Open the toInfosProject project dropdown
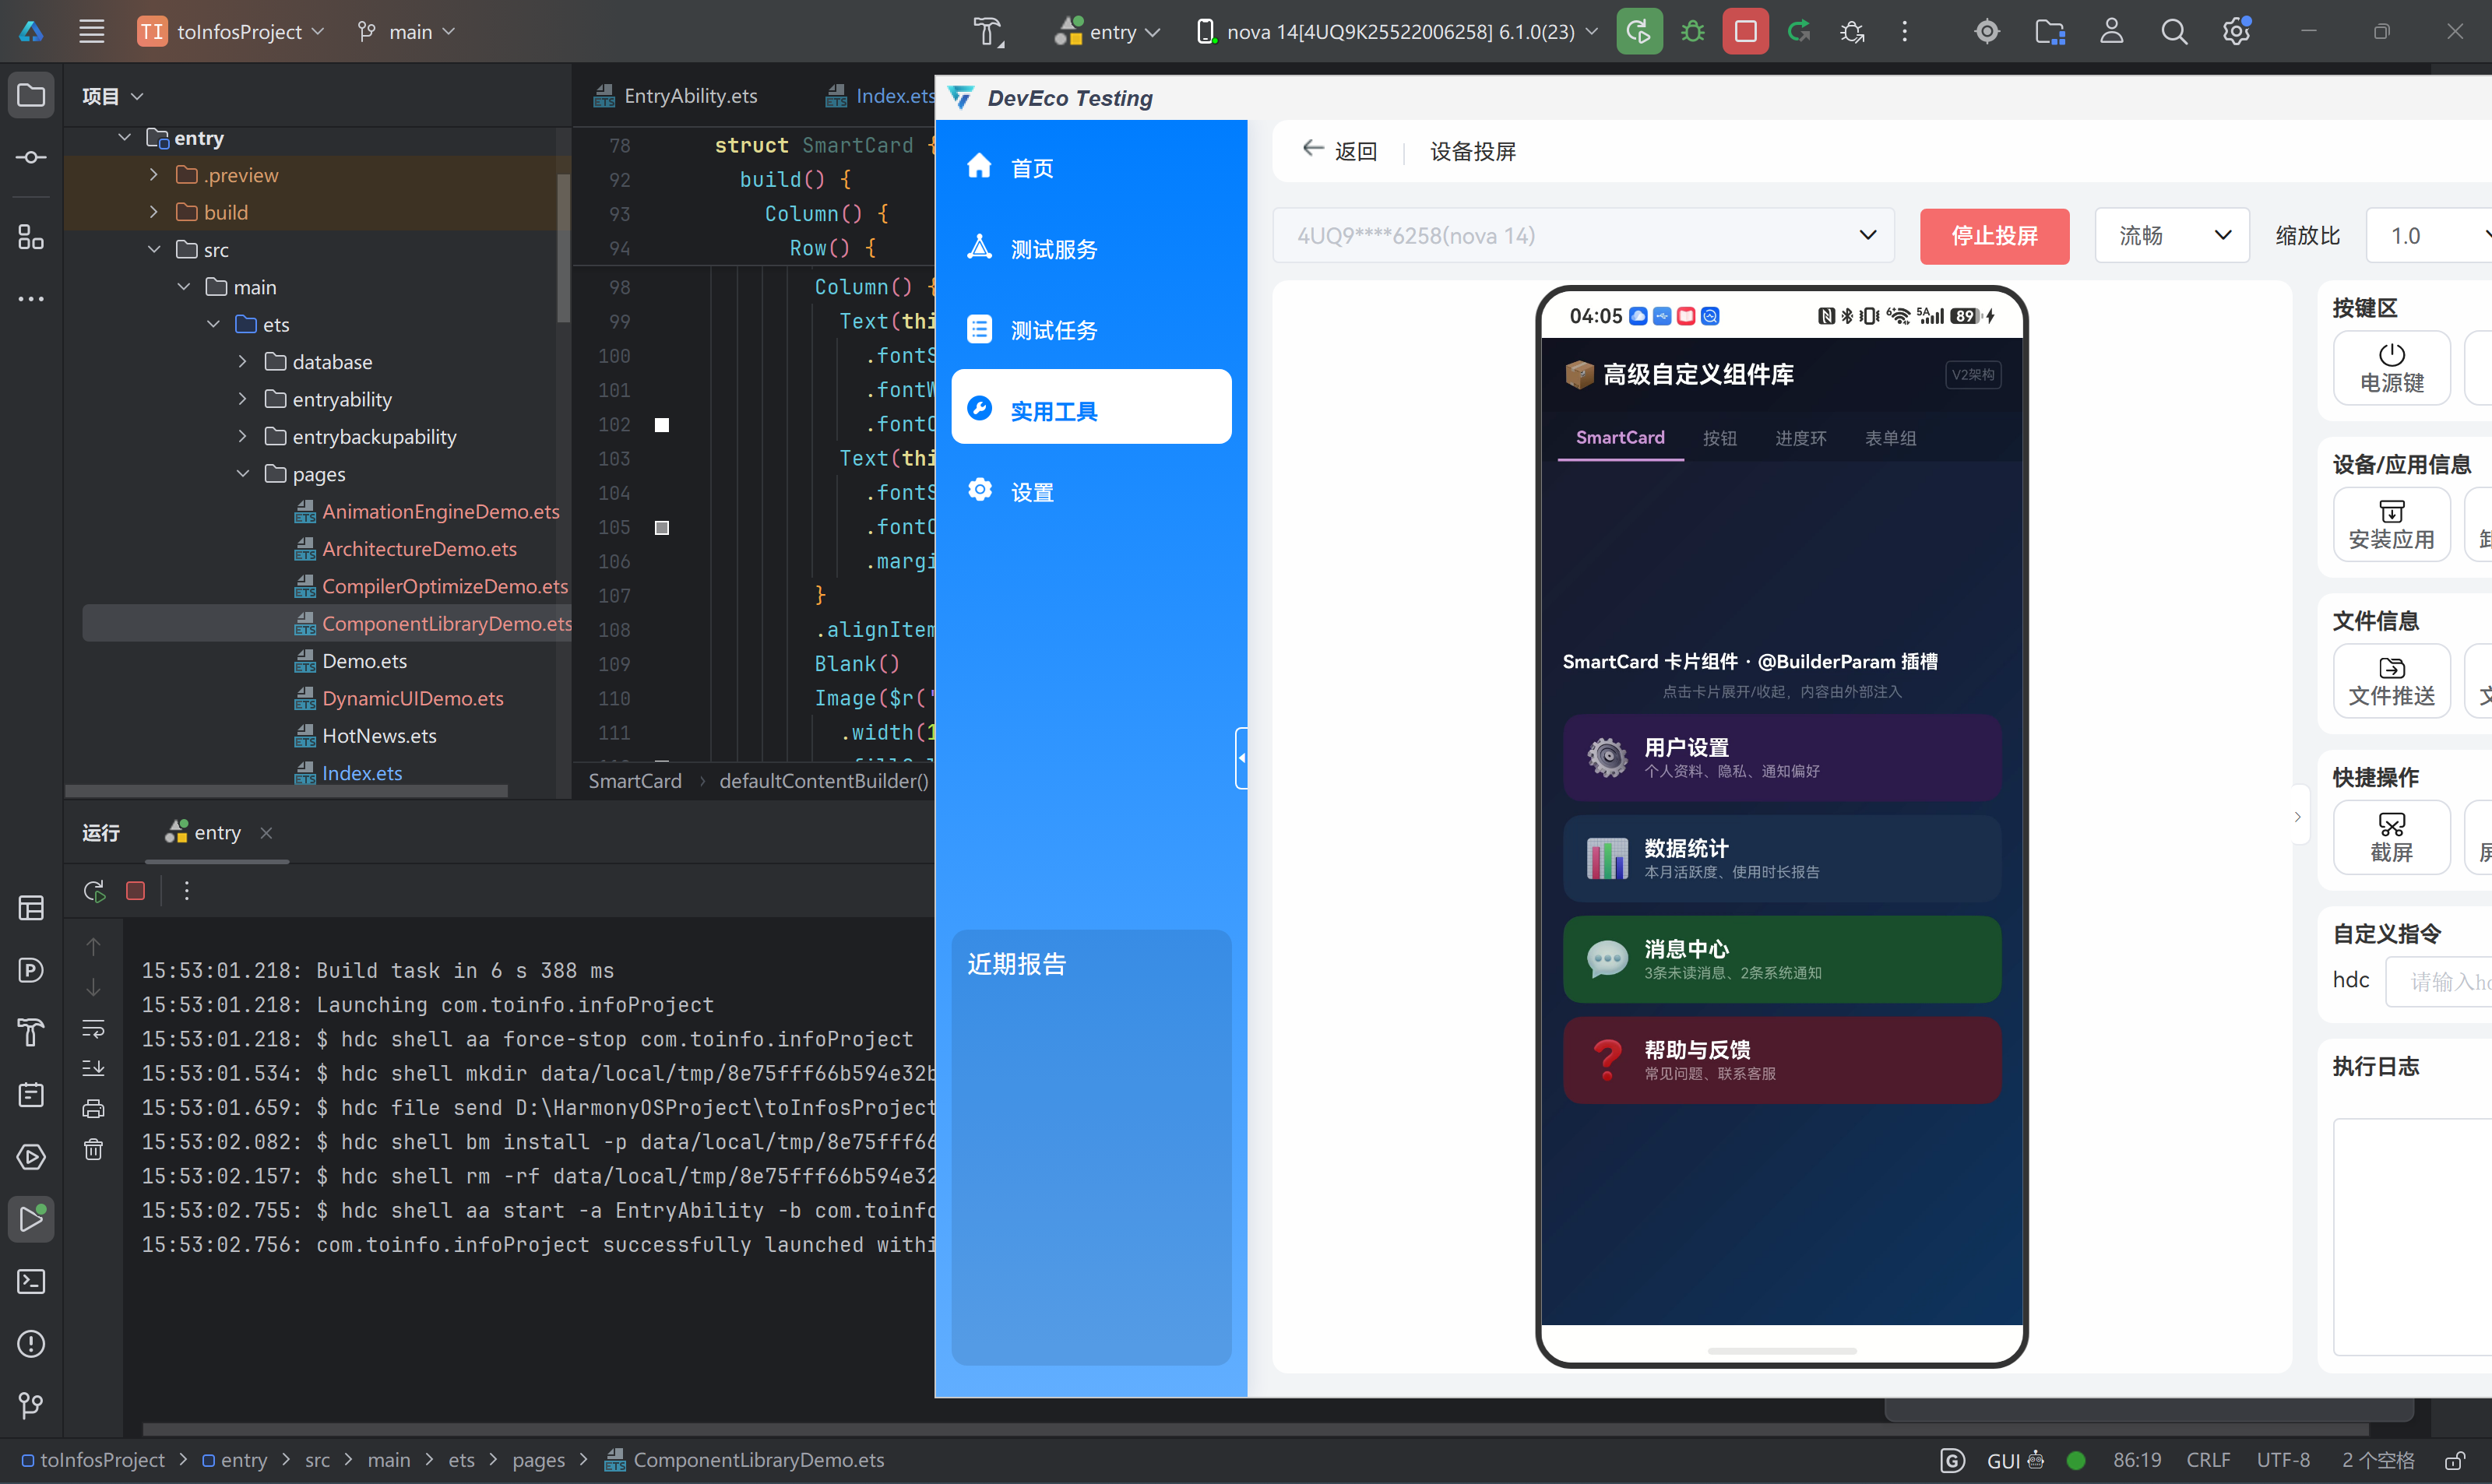This screenshot has width=2492, height=1484. (232, 31)
